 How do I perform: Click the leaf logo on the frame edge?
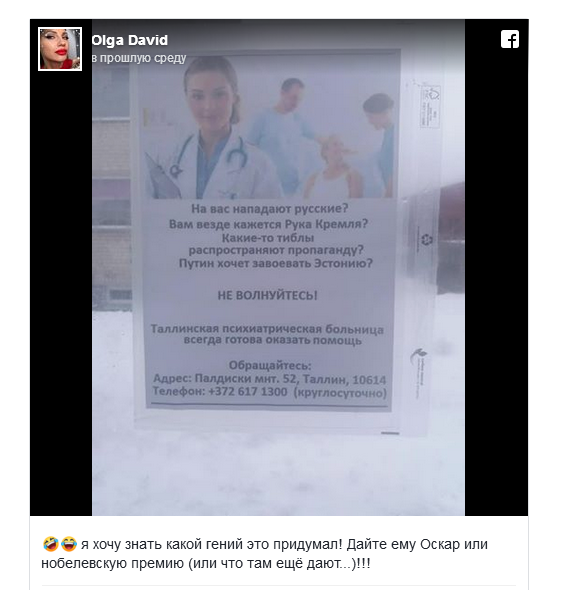tap(419, 355)
